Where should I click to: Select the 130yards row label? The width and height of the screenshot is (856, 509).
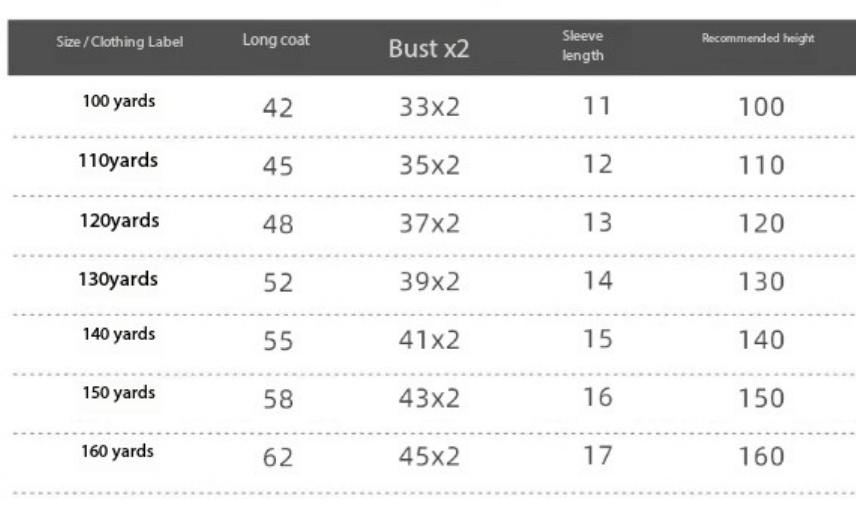[x=118, y=278]
